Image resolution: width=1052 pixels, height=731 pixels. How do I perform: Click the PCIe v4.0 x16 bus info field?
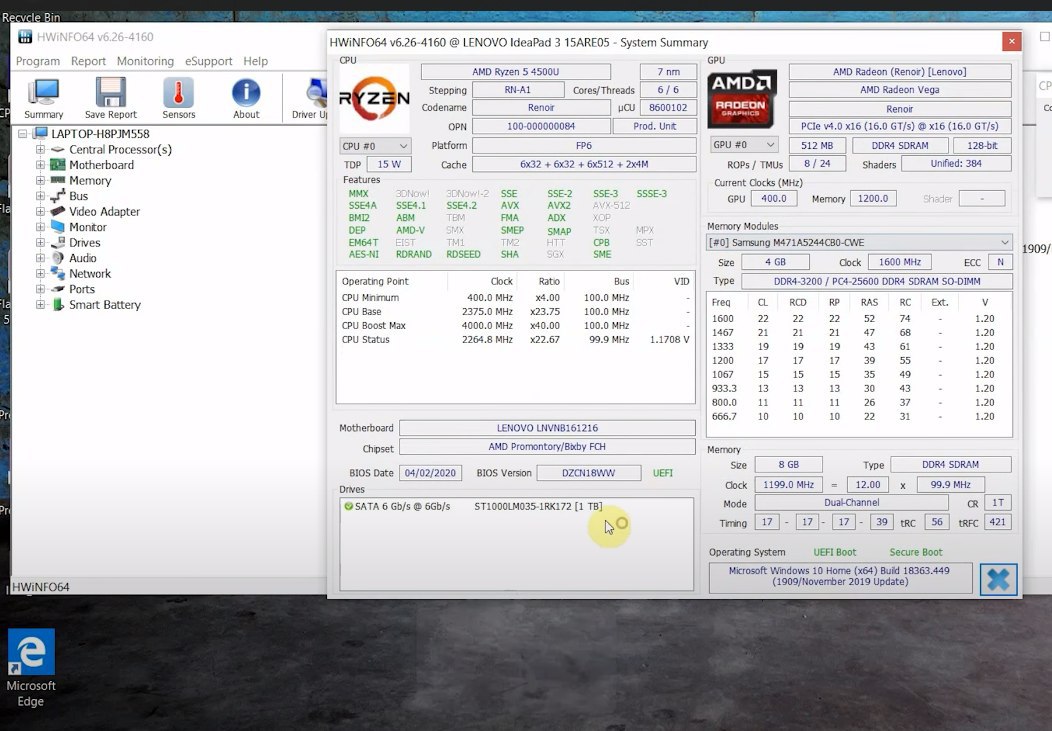900,126
